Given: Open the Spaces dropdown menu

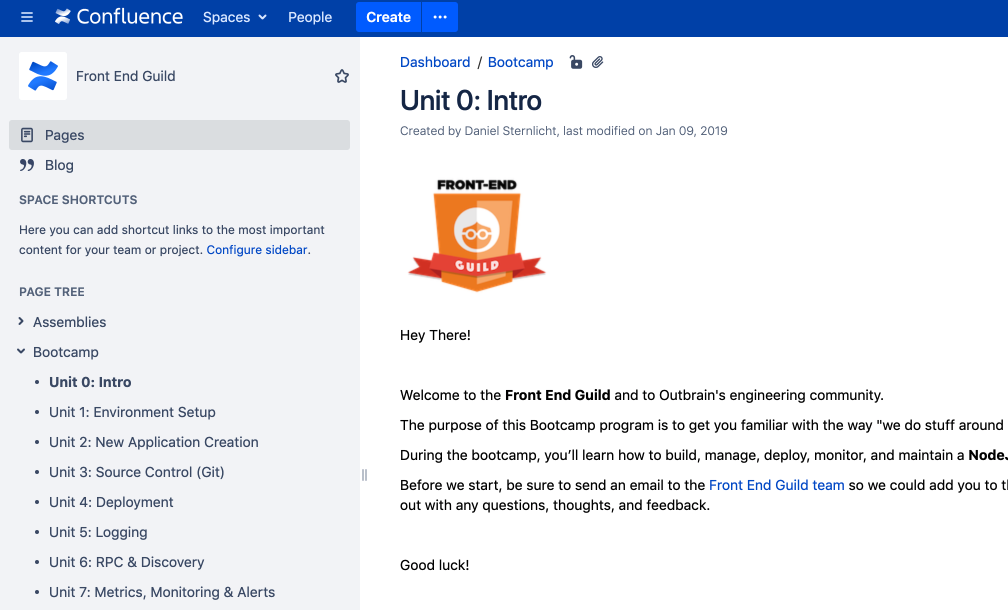Looking at the screenshot, I should (x=235, y=17).
